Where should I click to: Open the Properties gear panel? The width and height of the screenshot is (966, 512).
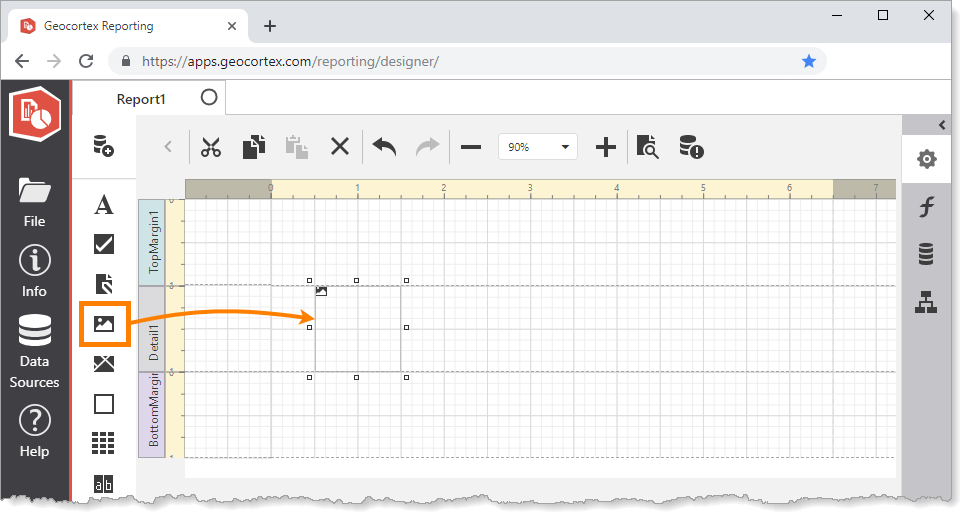coord(927,160)
